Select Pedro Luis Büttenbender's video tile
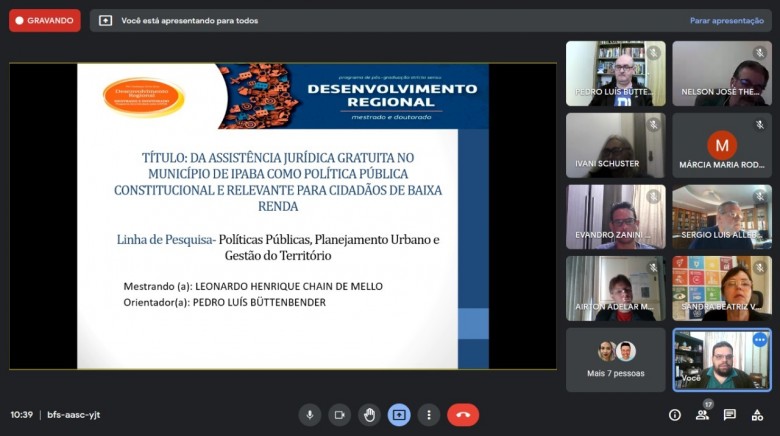Viewport: 780px width, 436px height. tap(615, 73)
